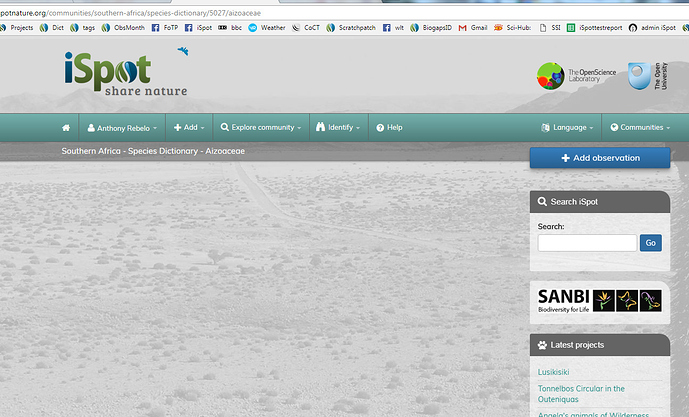
Task: Open the Gmail bookmark
Action: 473,28
